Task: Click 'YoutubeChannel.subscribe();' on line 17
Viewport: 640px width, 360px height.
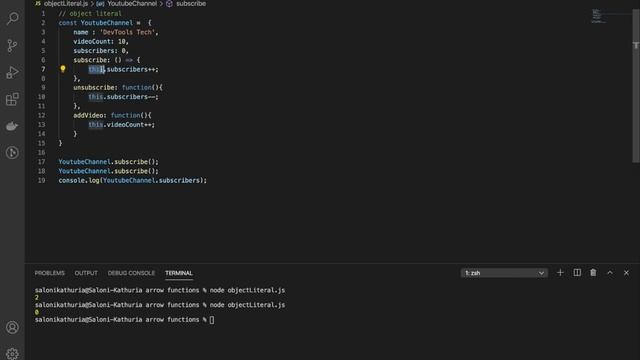Action: pos(108,162)
